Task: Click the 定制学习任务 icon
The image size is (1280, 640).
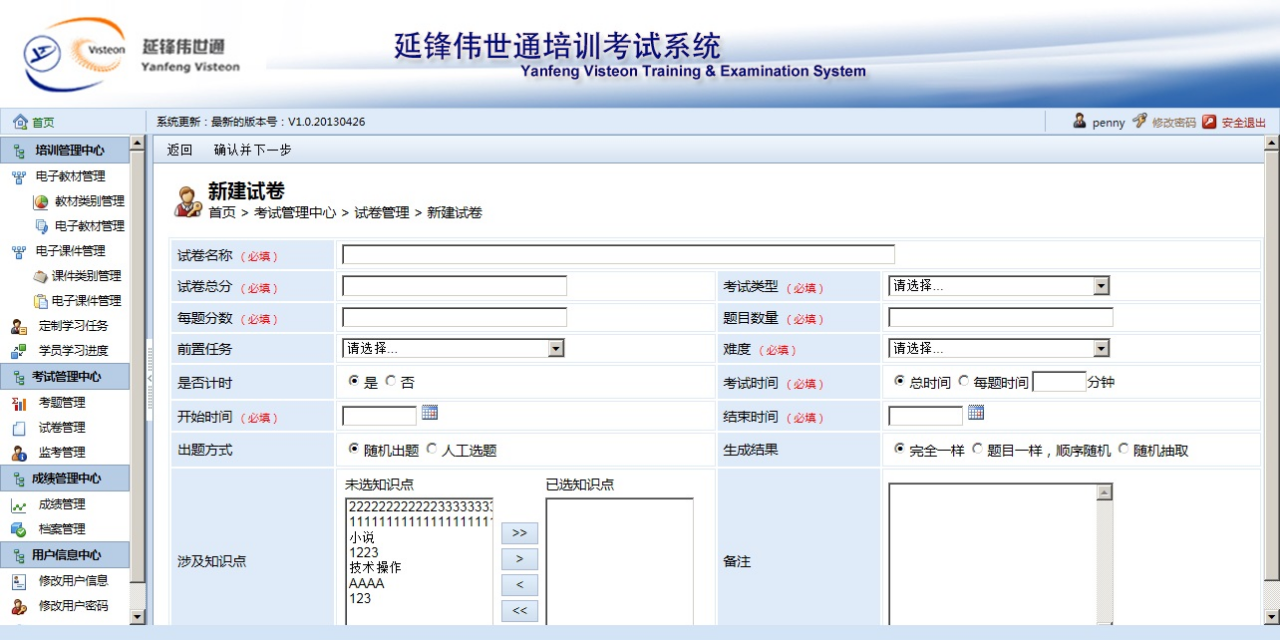Action: (x=19, y=326)
